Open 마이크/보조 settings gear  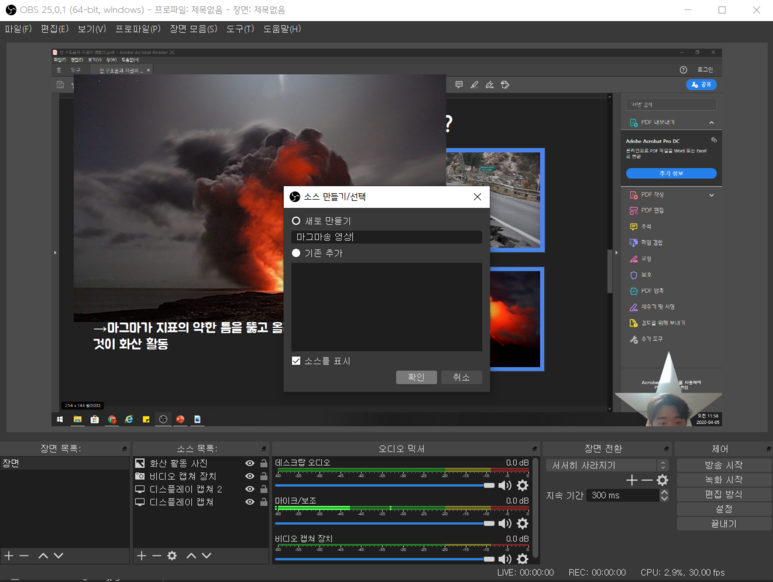tap(523, 523)
